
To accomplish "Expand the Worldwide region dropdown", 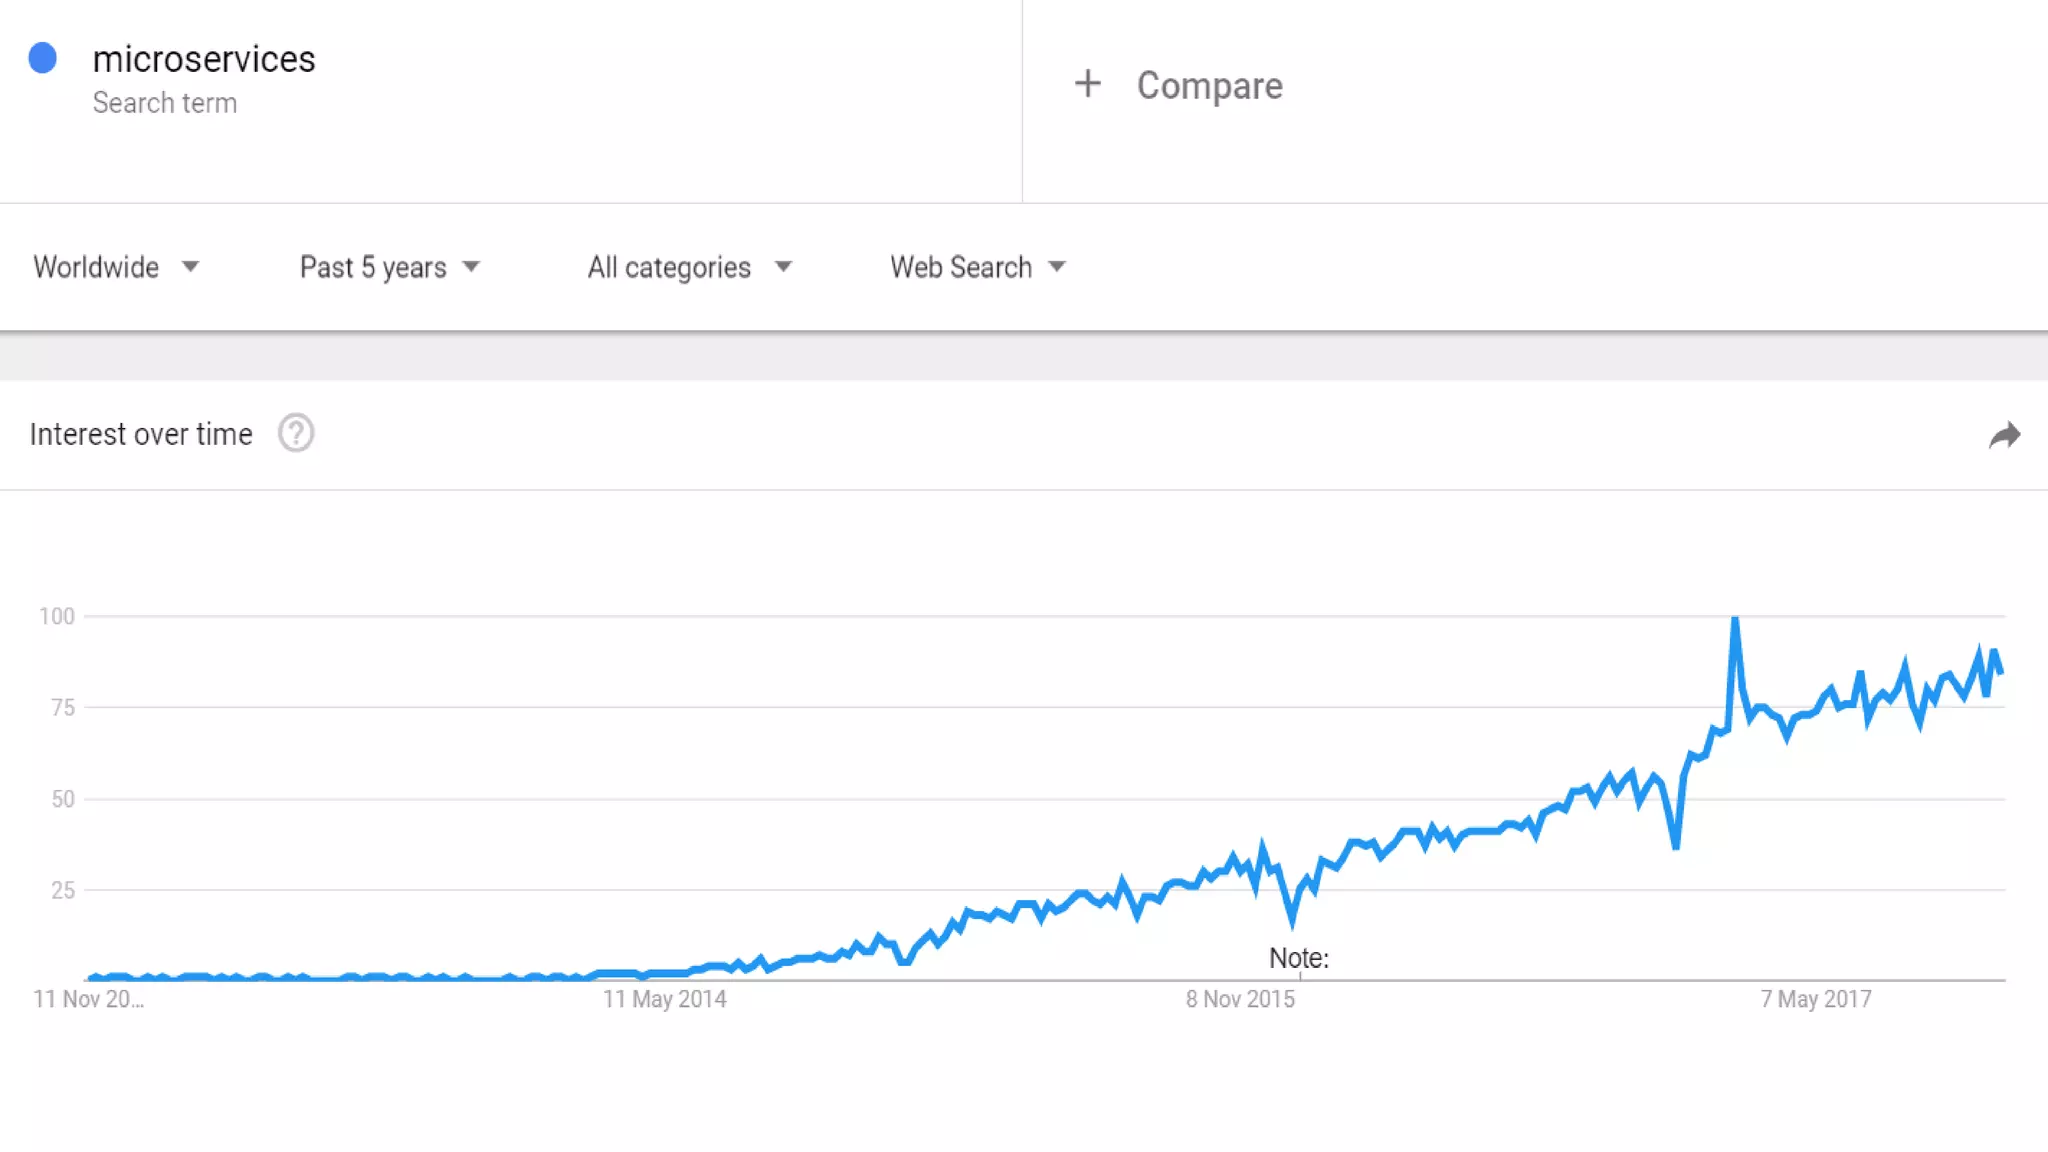I will coord(96,267).
